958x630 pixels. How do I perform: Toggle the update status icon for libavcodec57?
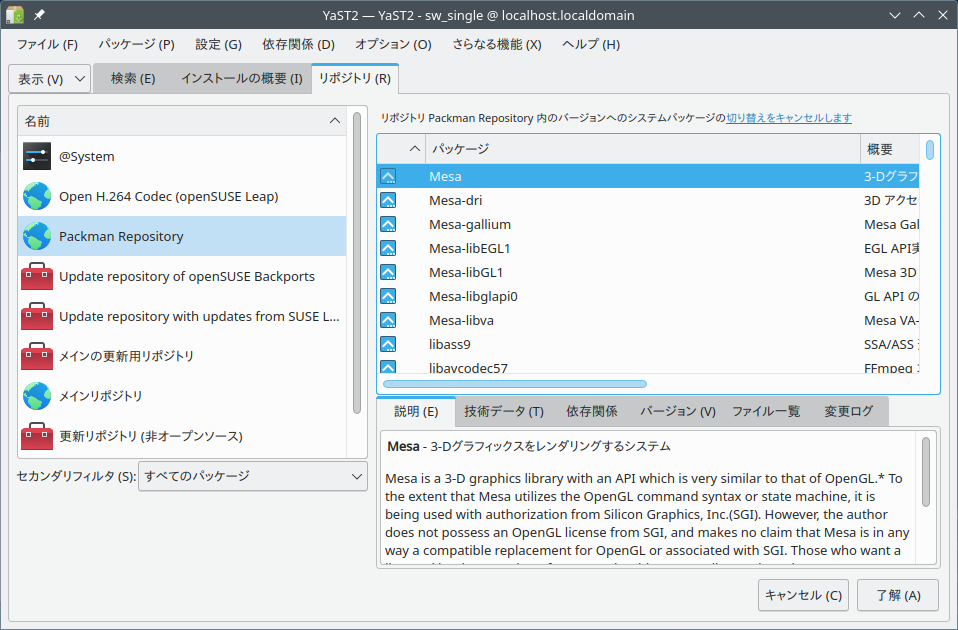388,367
